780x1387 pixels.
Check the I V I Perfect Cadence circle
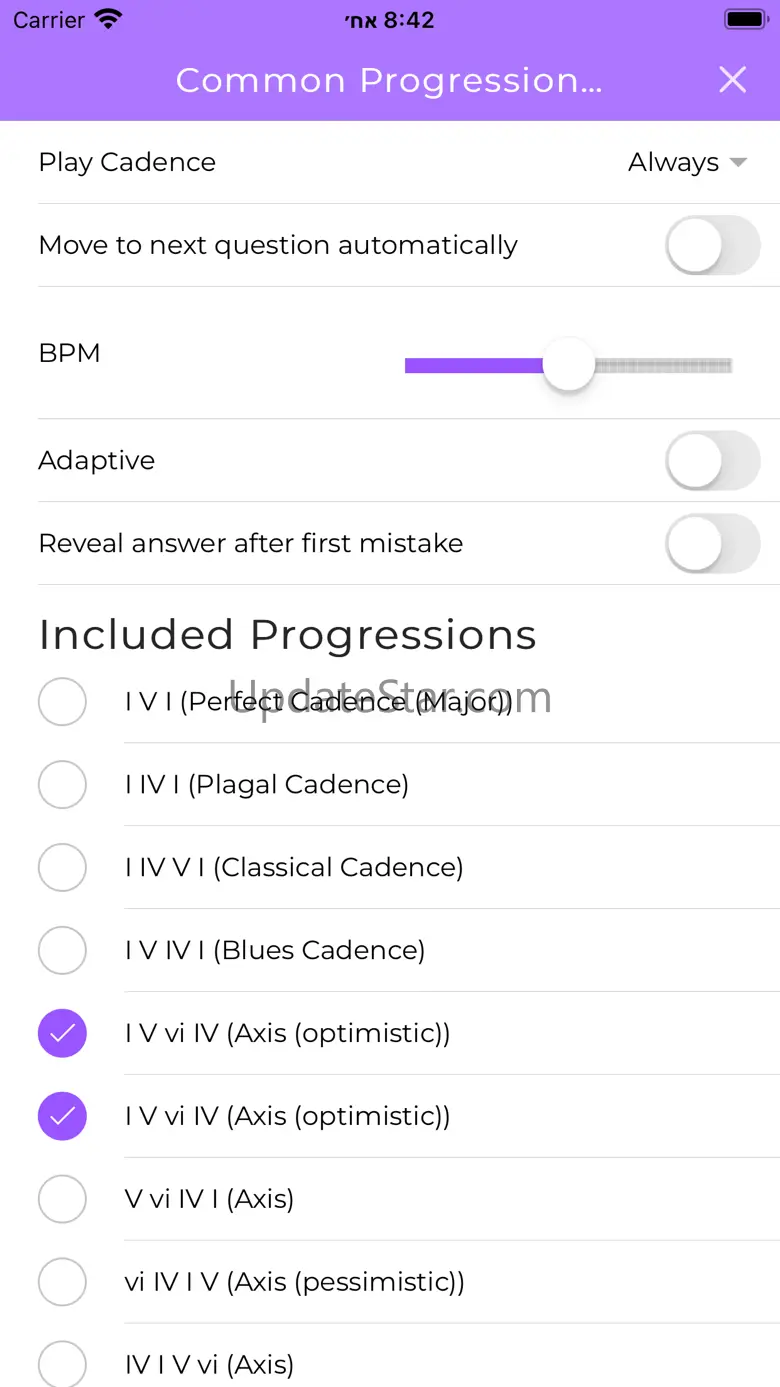click(62, 701)
